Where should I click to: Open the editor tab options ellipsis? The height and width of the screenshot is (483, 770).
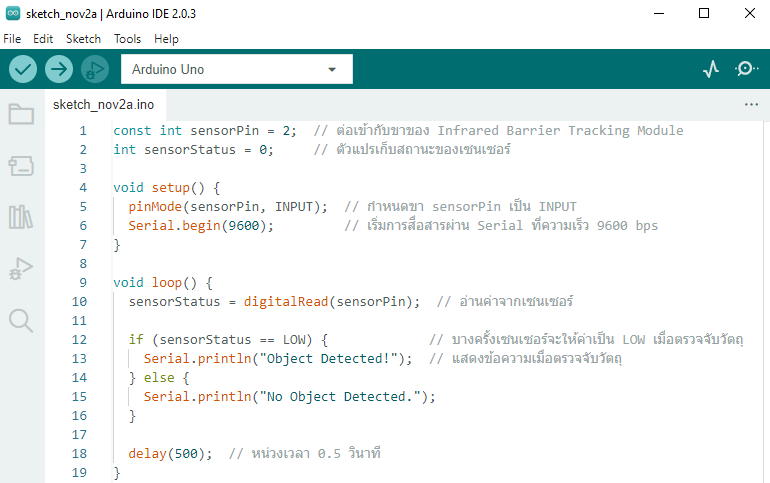pos(751,104)
